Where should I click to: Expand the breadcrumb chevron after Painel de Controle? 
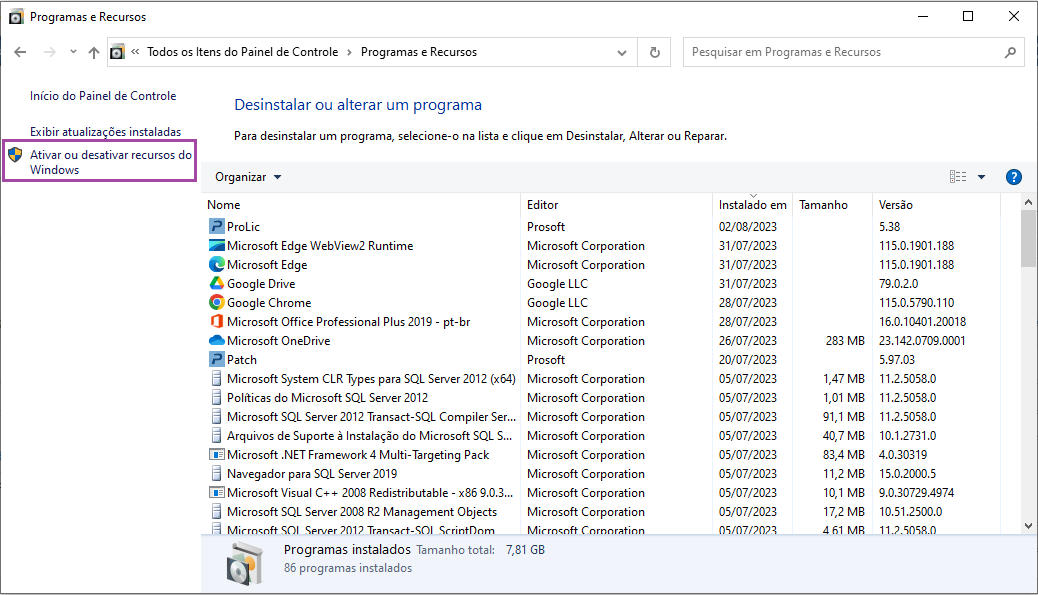pyautogui.click(x=350, y=52)
